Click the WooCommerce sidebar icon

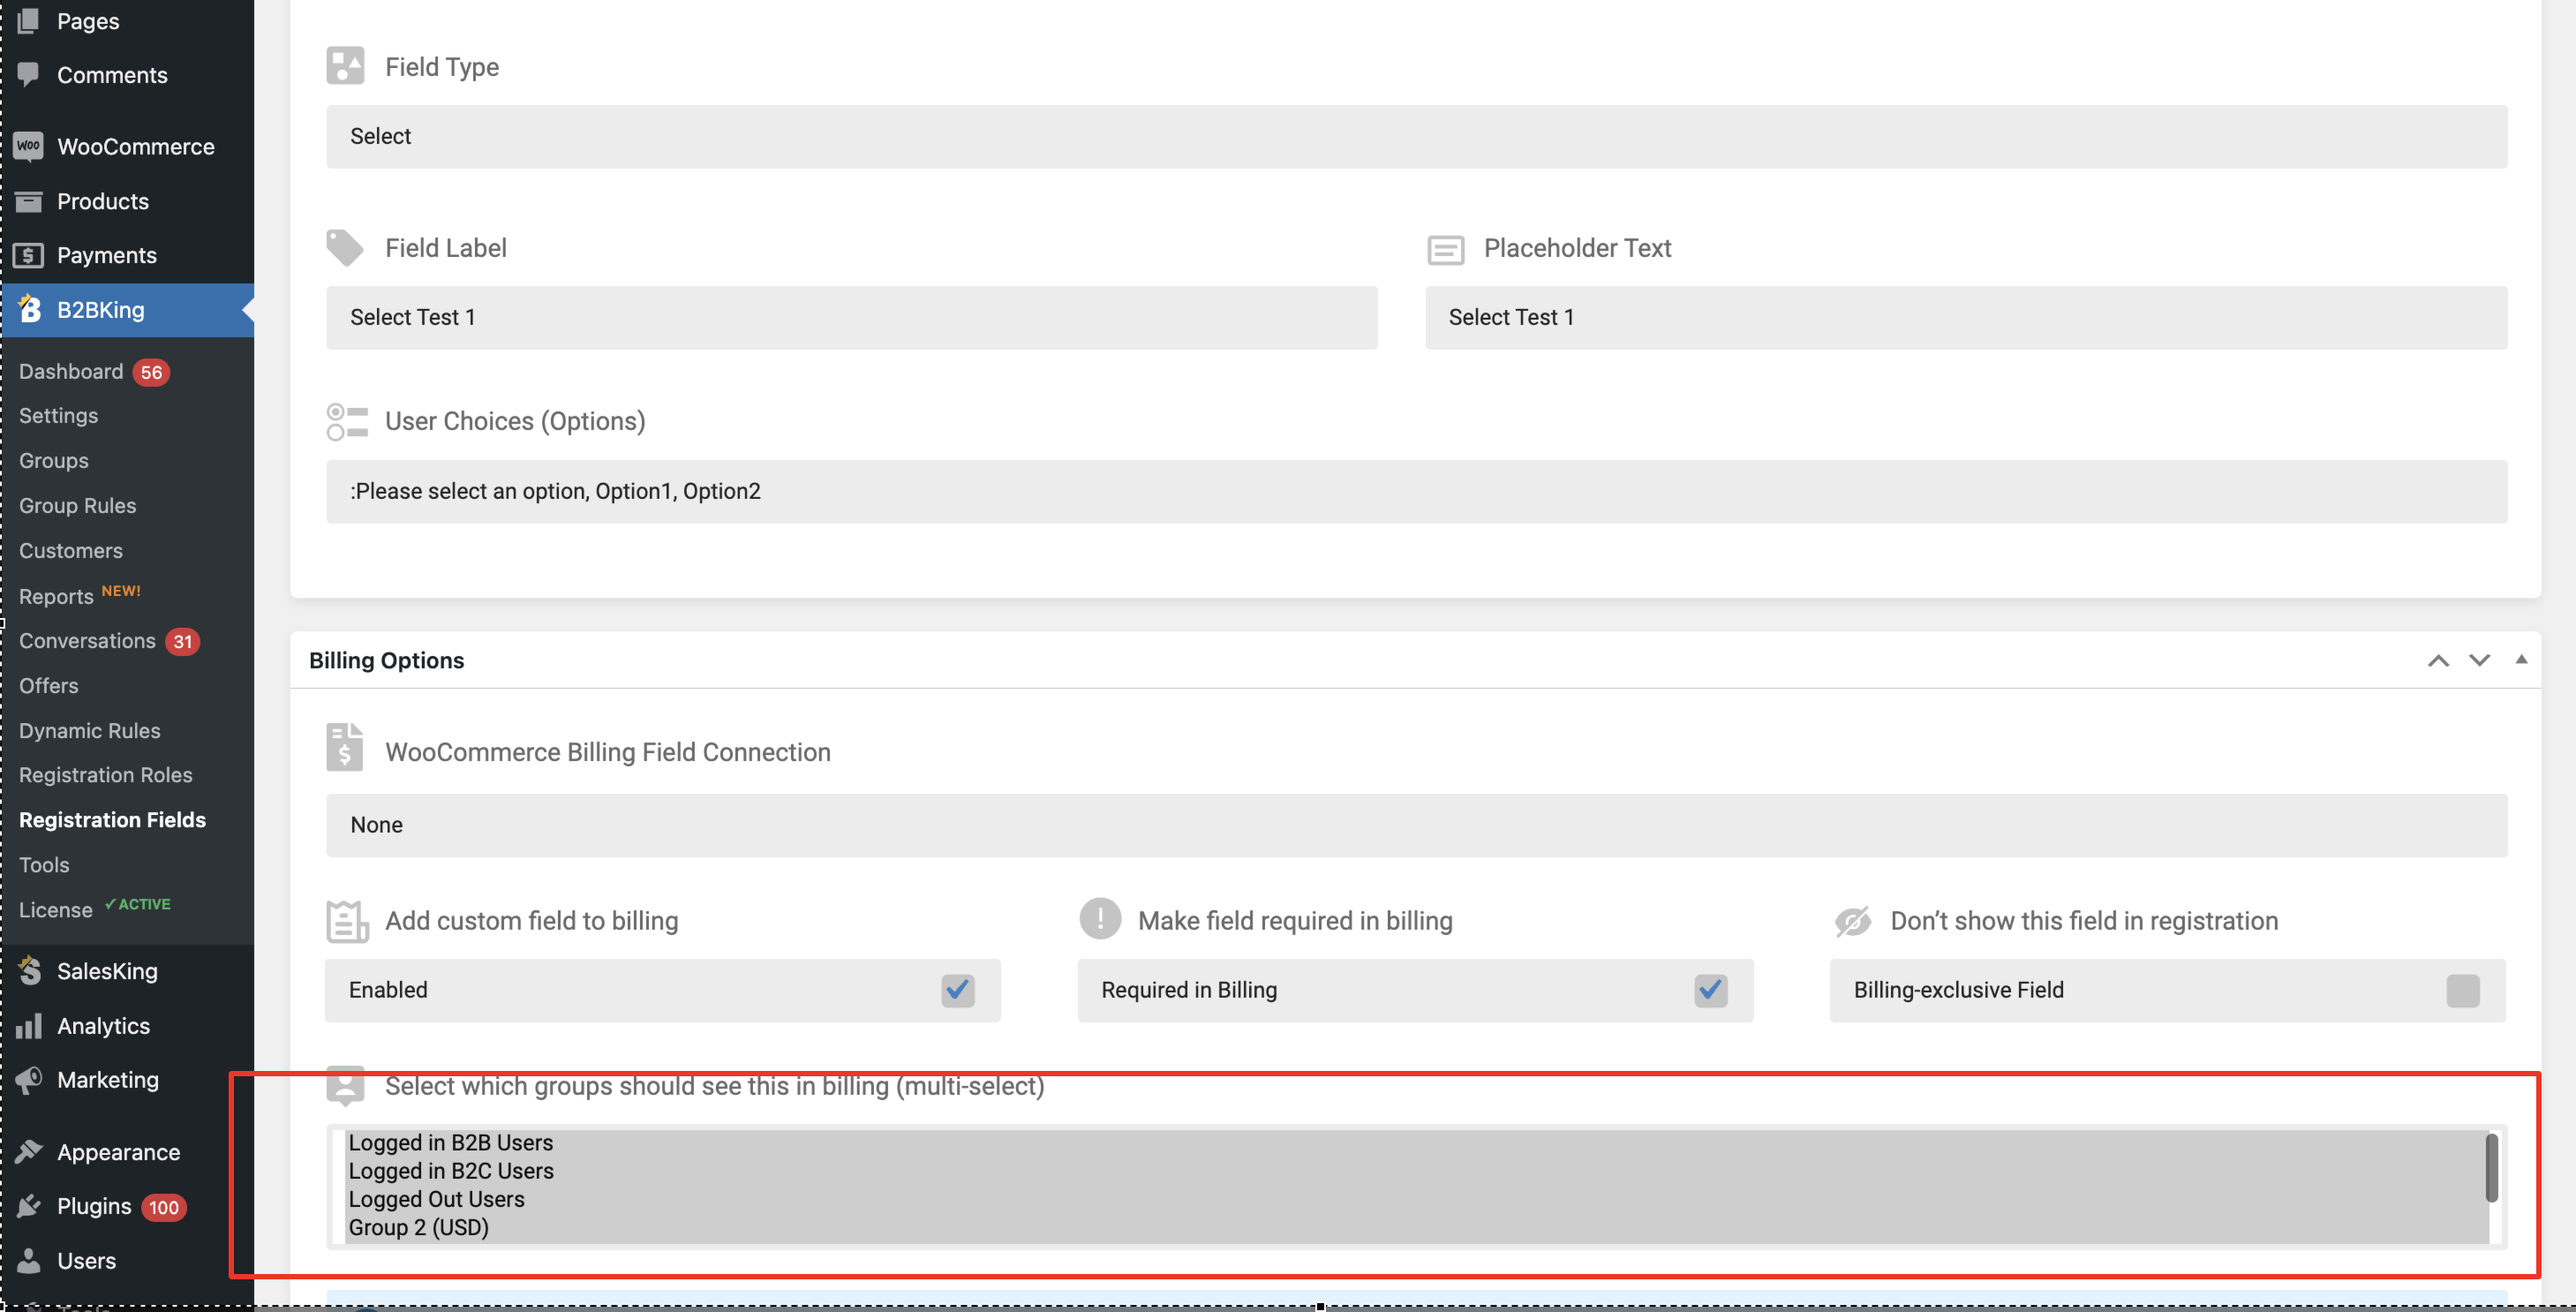[29, 146]
